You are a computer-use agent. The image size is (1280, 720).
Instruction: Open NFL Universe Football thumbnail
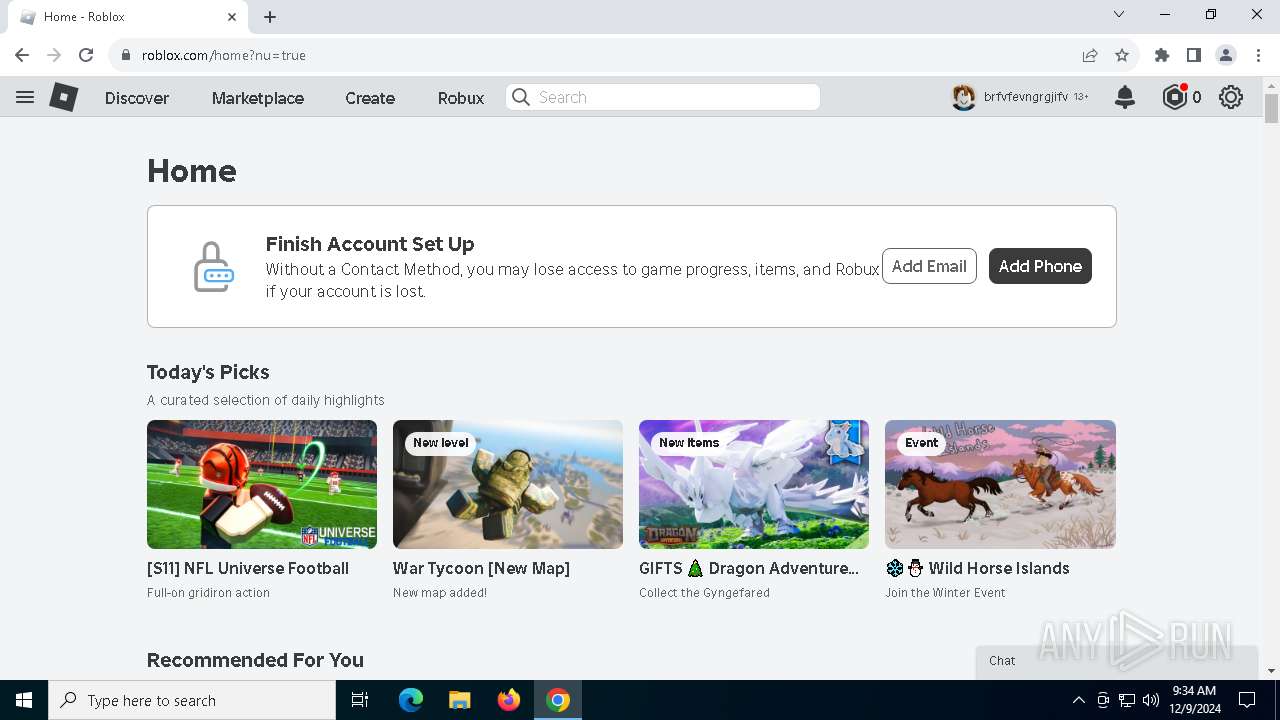point(262,484)
